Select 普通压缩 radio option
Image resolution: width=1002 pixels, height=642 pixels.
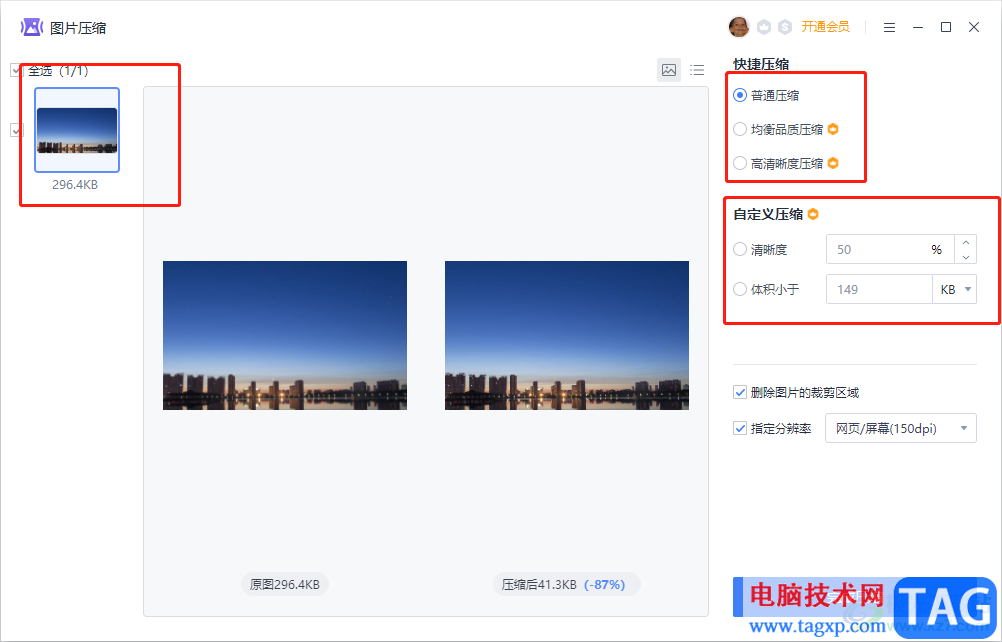739,95
